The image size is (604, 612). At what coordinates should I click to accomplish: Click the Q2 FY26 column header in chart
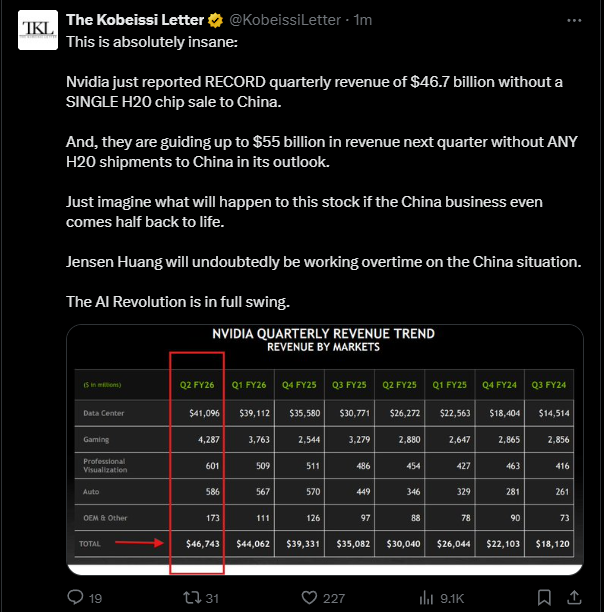click(x=196, y=382)
